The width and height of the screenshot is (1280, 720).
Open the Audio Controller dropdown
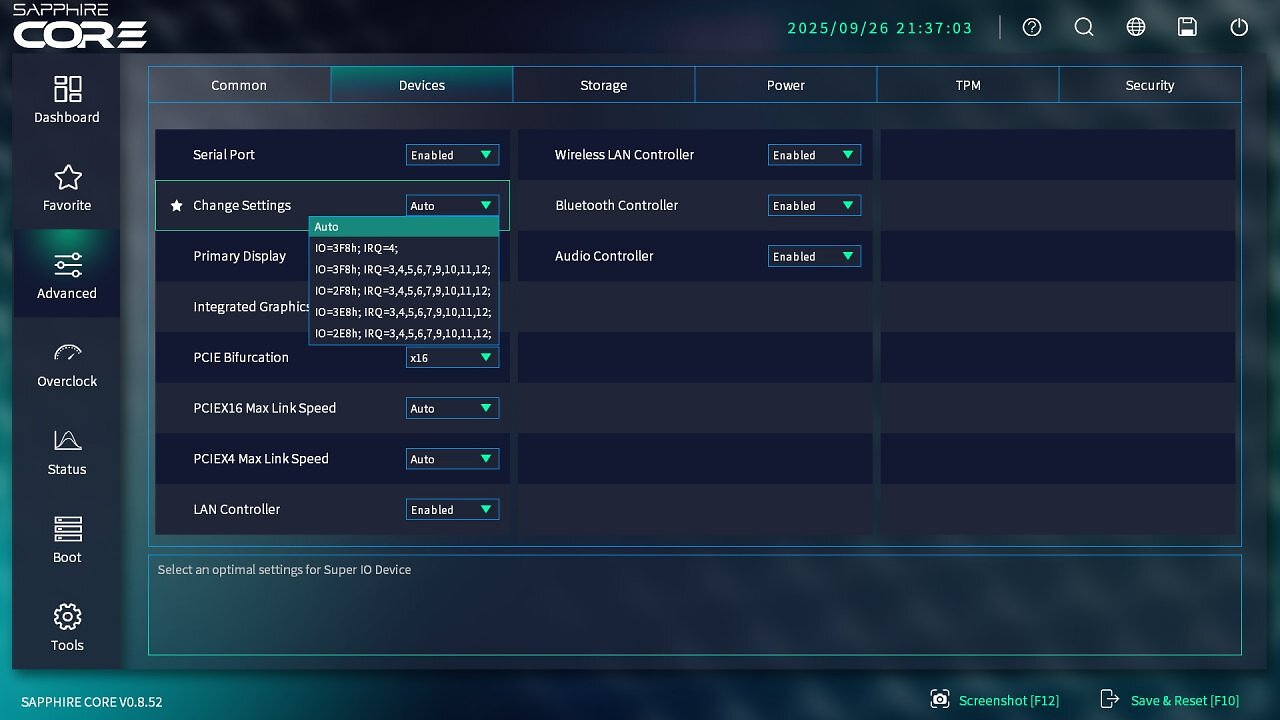pos(814,256)
